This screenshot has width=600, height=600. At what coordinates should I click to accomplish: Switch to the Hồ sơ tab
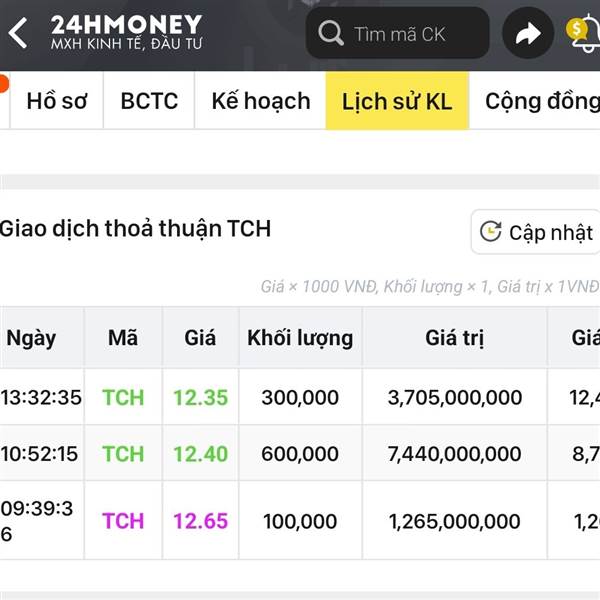(57, 101)
